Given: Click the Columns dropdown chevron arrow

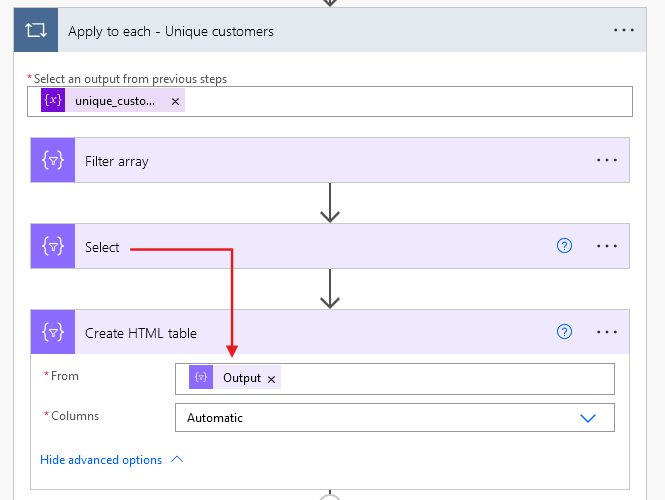Looking at the screenshot, I should [x=588, y=418].
